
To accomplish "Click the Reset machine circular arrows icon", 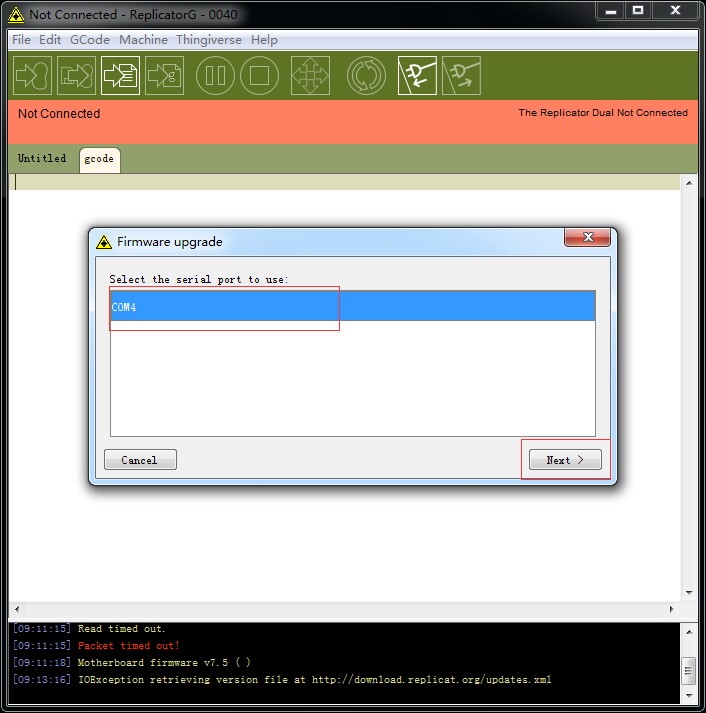I will coord(366,75).
